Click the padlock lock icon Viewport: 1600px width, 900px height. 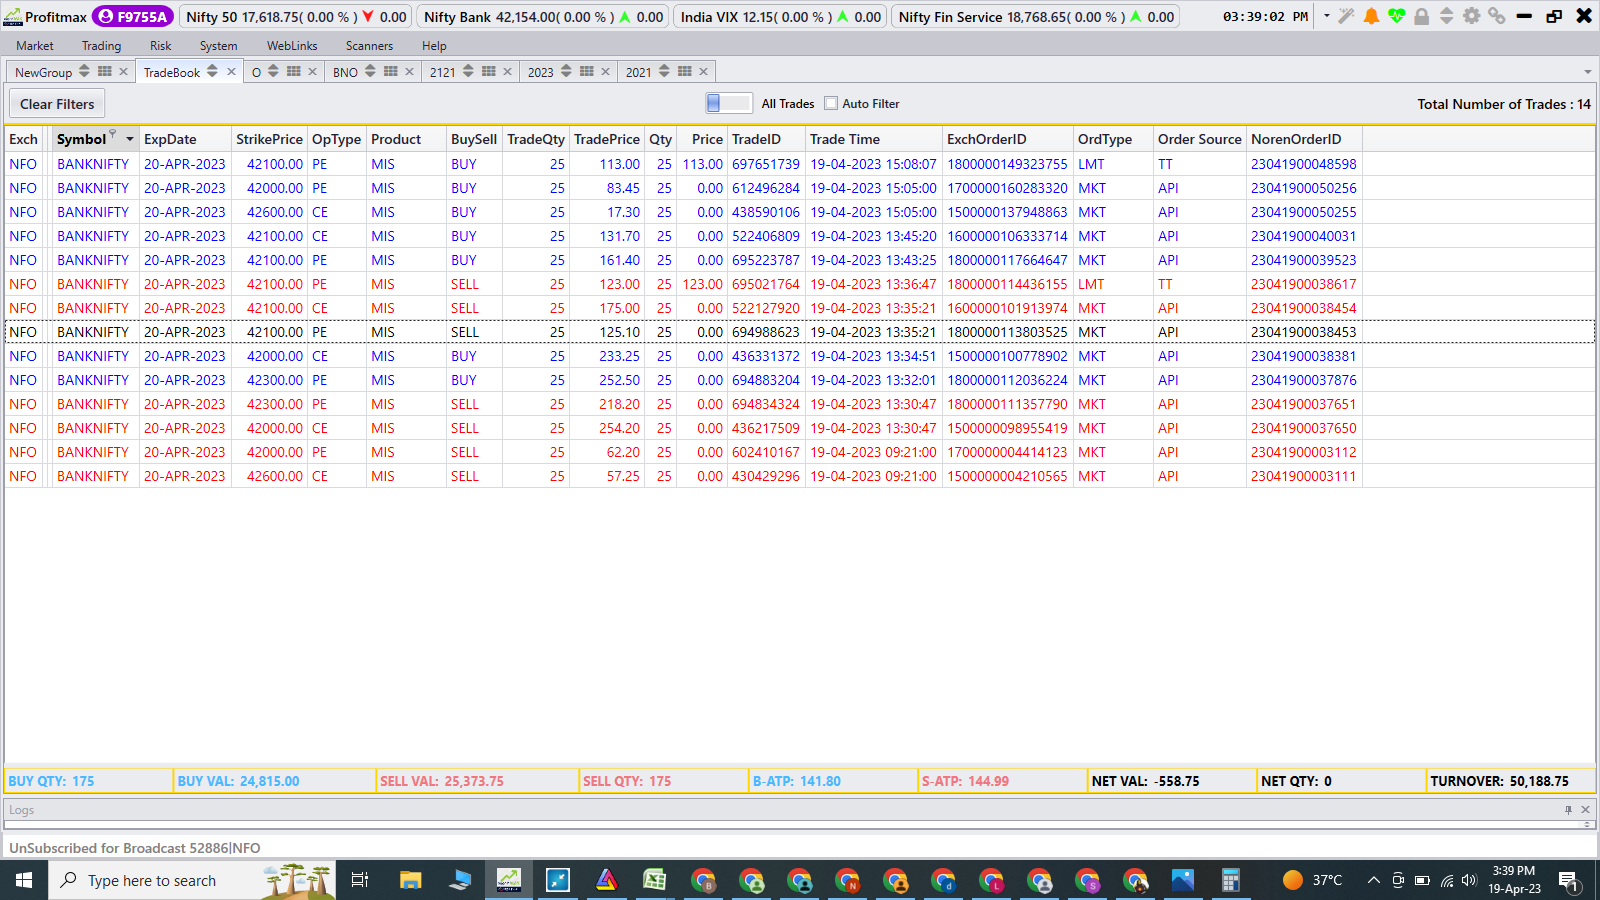1421,16
